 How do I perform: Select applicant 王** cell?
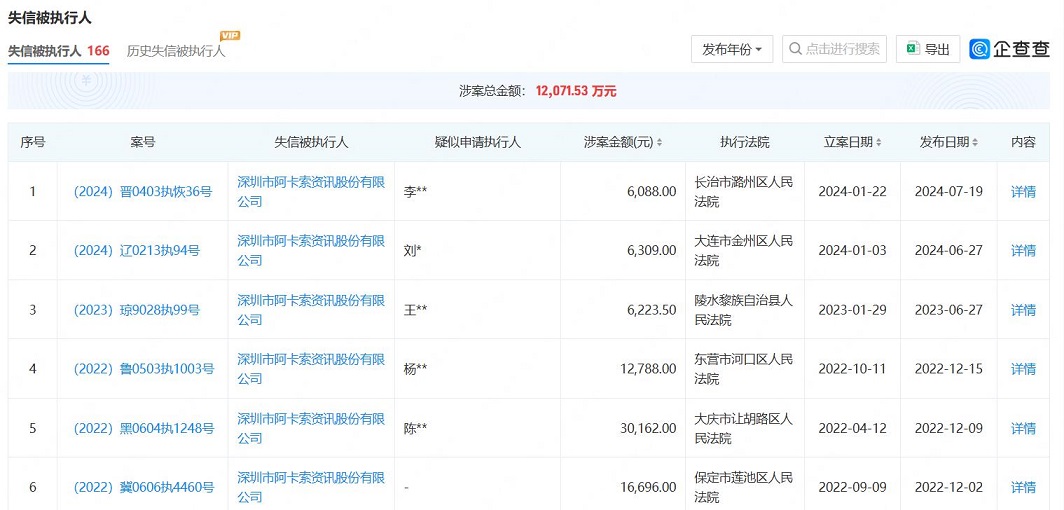click(477, 310)
